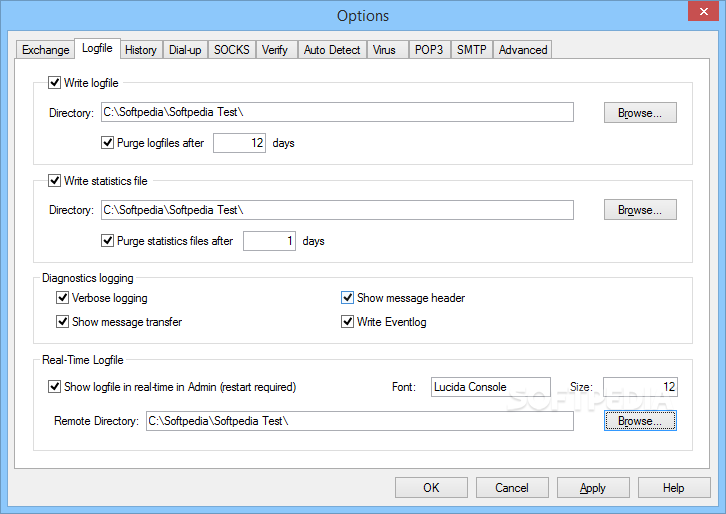Go to the SOCKS tab
Image resolution: width=726 pixels, height=514 pixels.
[232, 50]
